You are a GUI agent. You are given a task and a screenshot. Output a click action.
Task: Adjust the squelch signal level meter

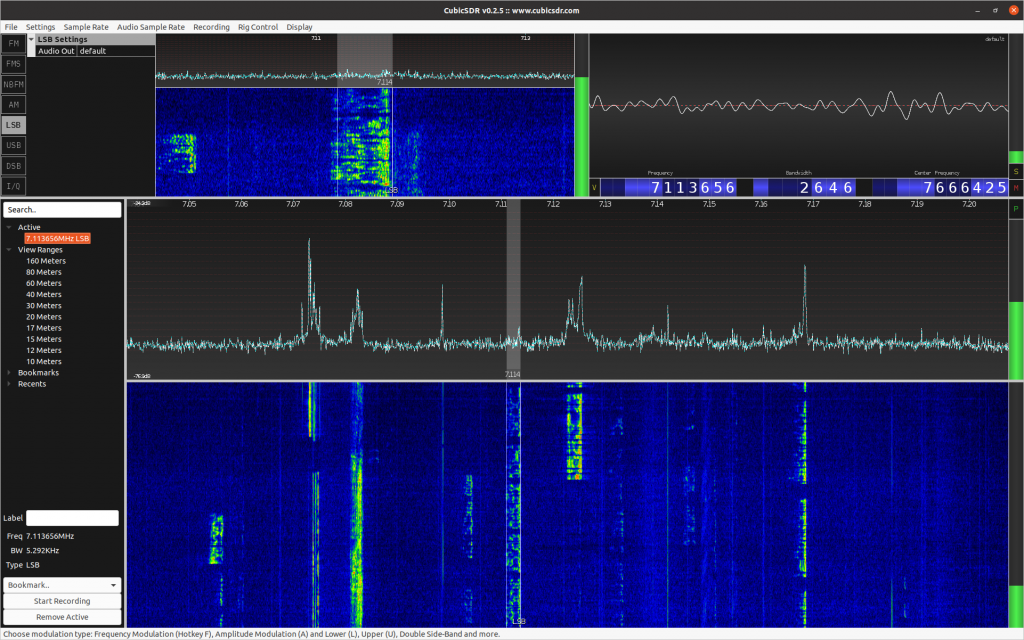(581, 115)
